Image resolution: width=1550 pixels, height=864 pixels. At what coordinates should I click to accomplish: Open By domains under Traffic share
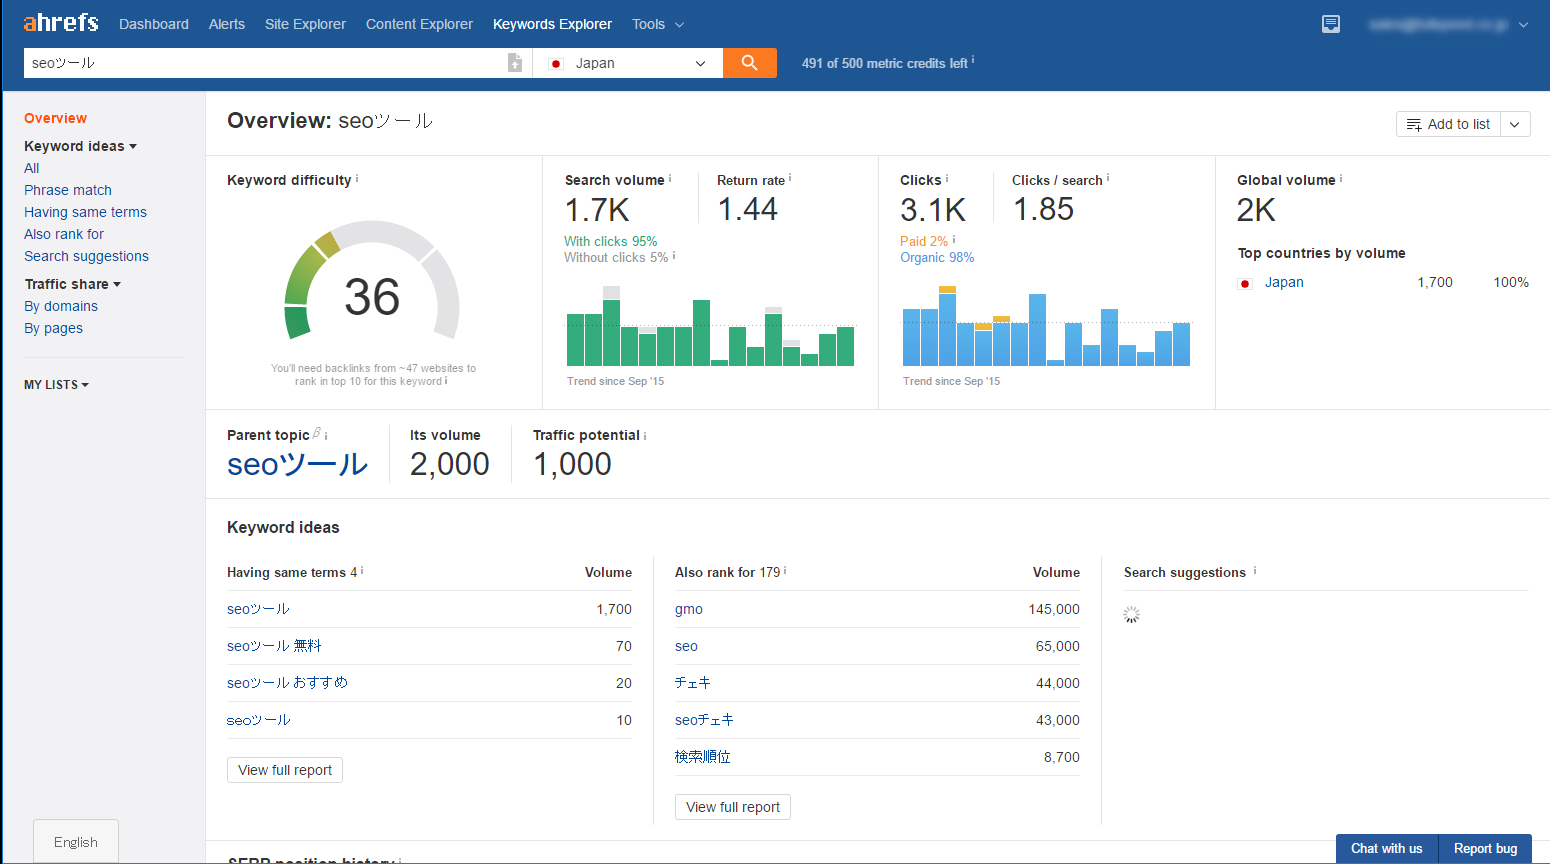(61, 306)
